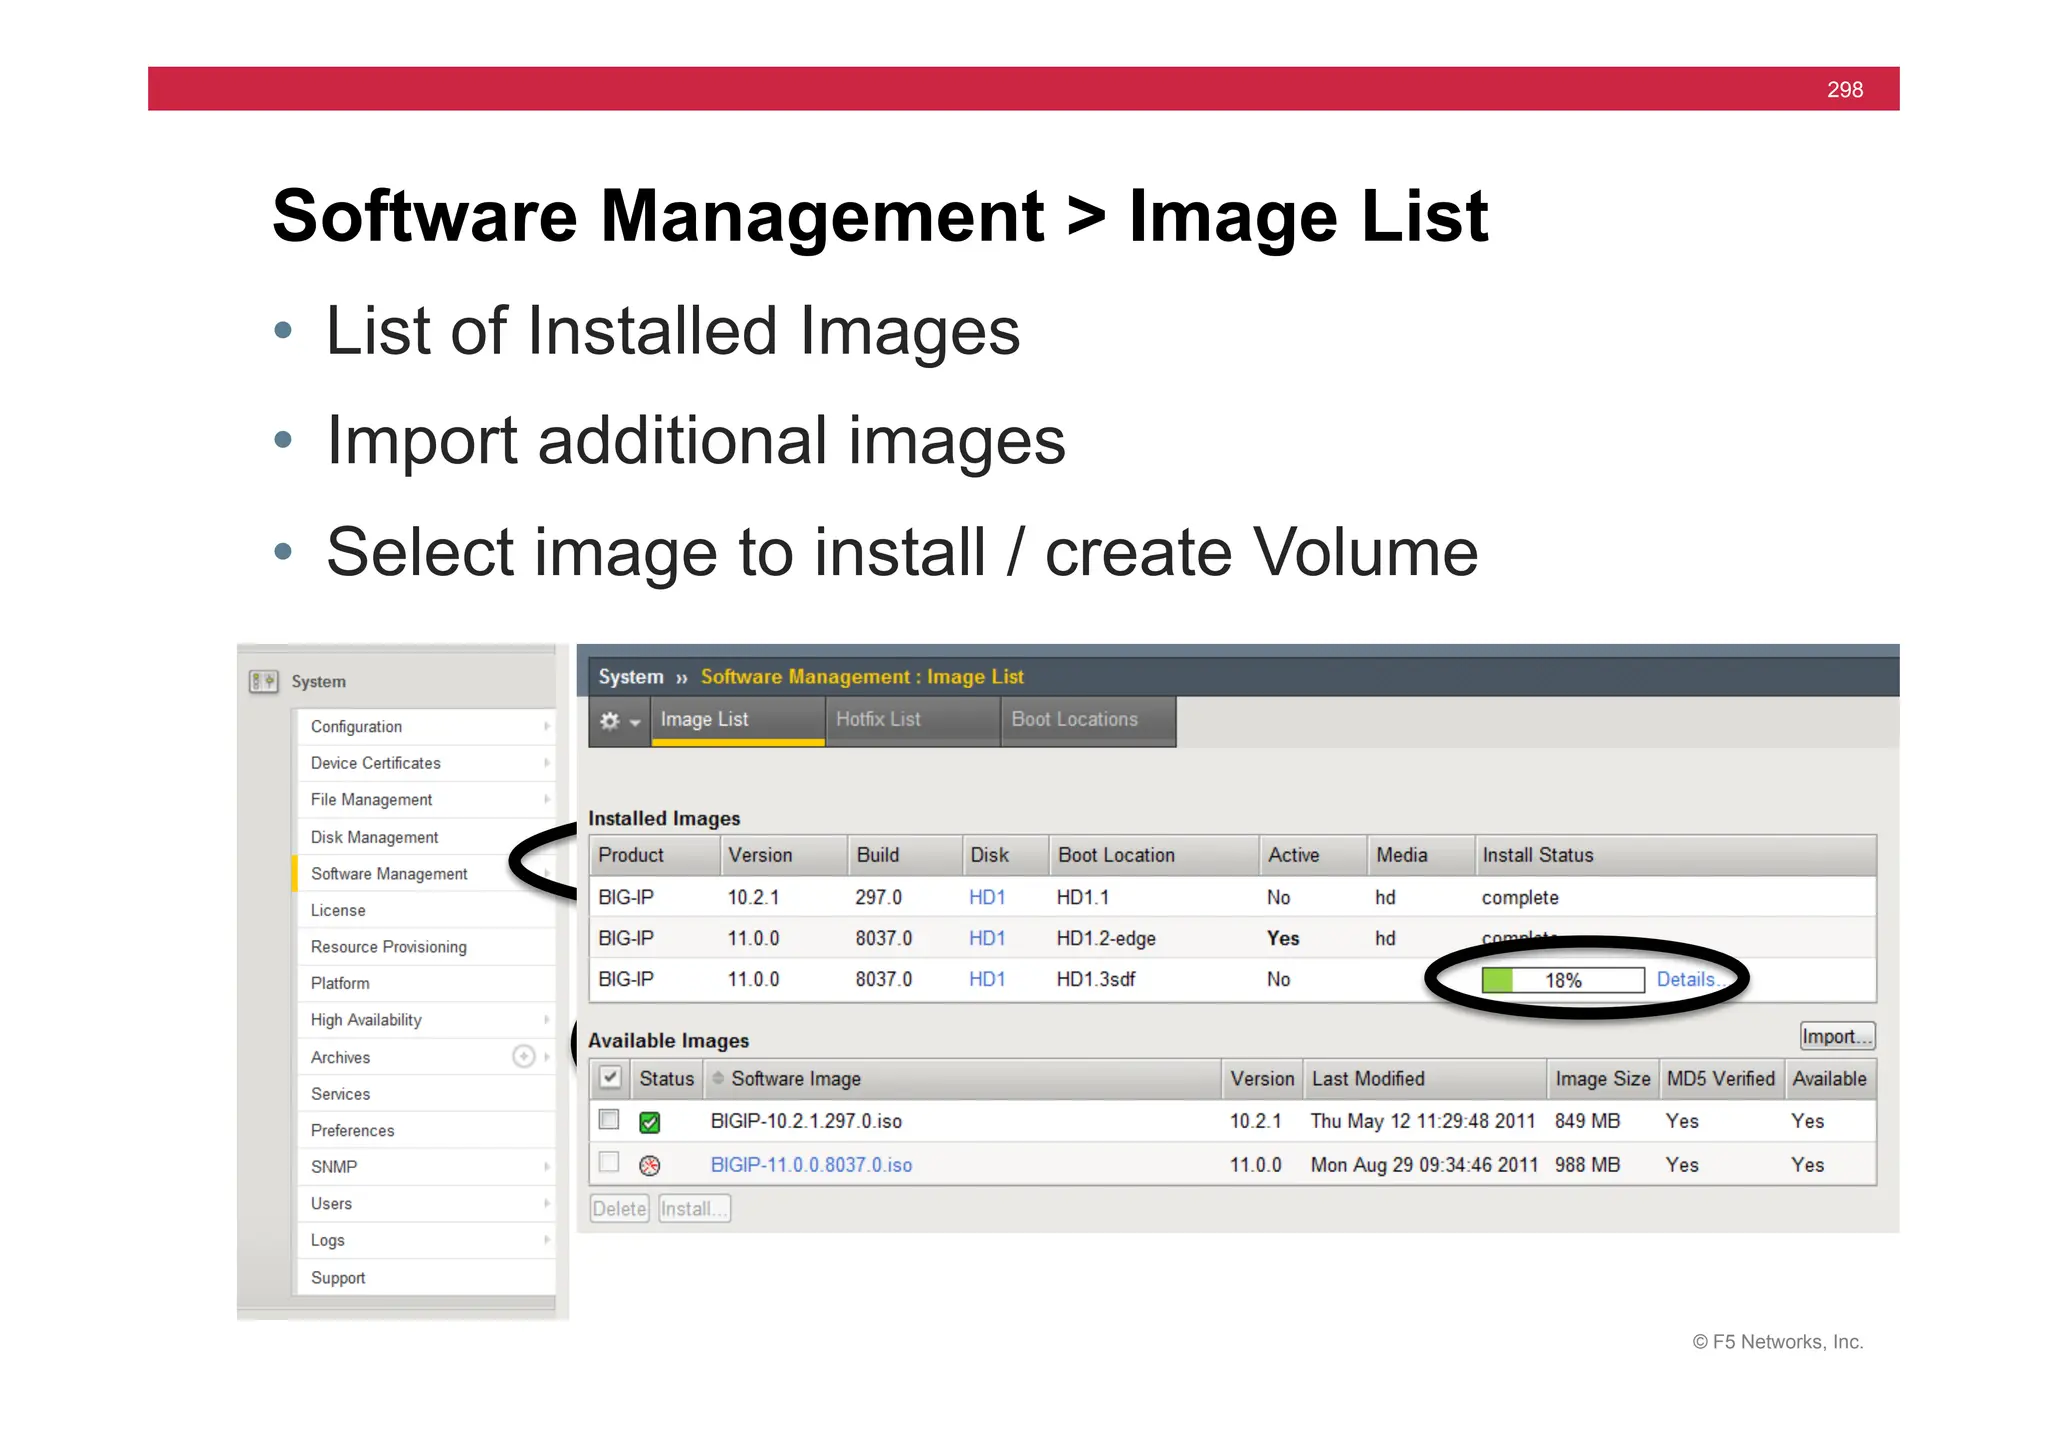Expand the Users submenu arrow
This screenshot has width=2048, height=1447.
tap(547, 1203)
